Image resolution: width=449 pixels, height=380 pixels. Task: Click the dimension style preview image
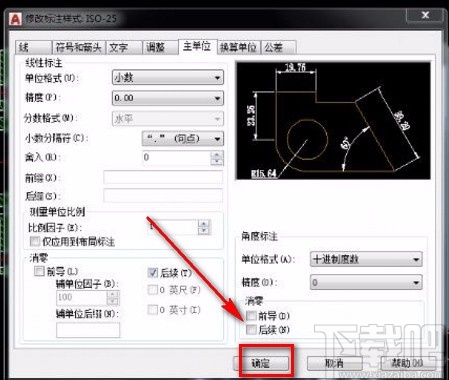(x=333, y=120)
